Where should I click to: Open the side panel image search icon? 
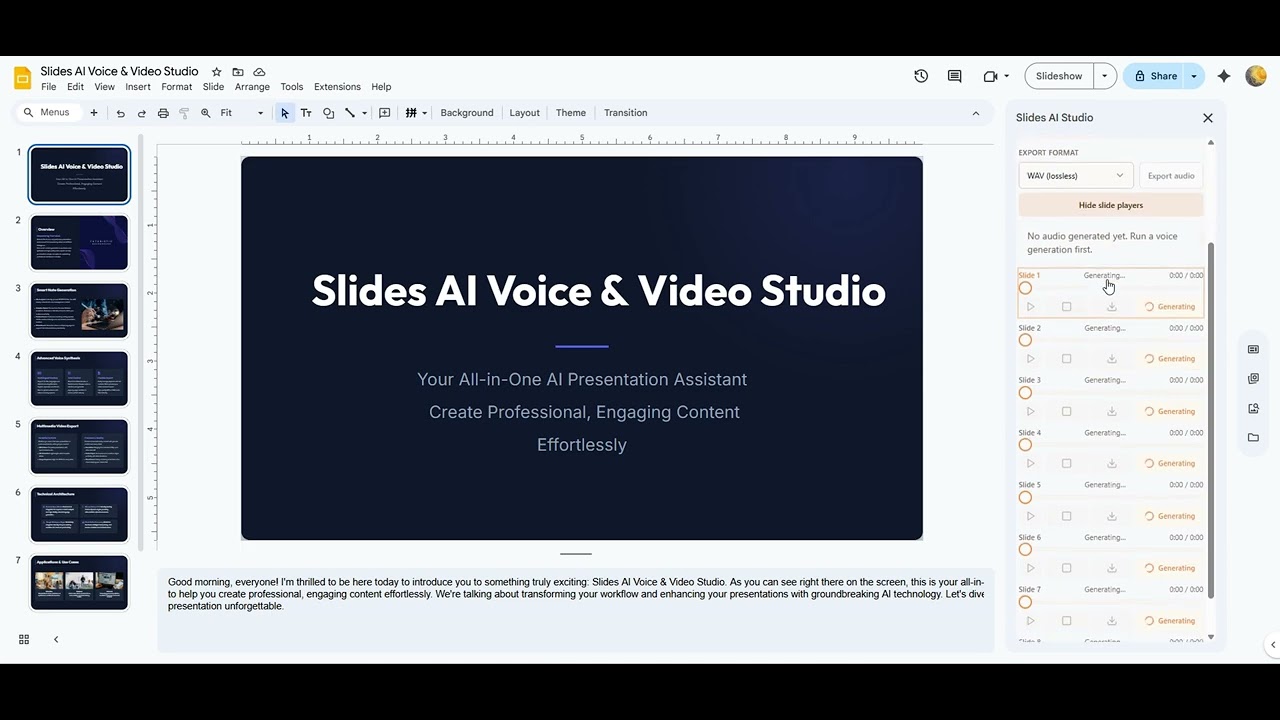tap(1253, 408)
